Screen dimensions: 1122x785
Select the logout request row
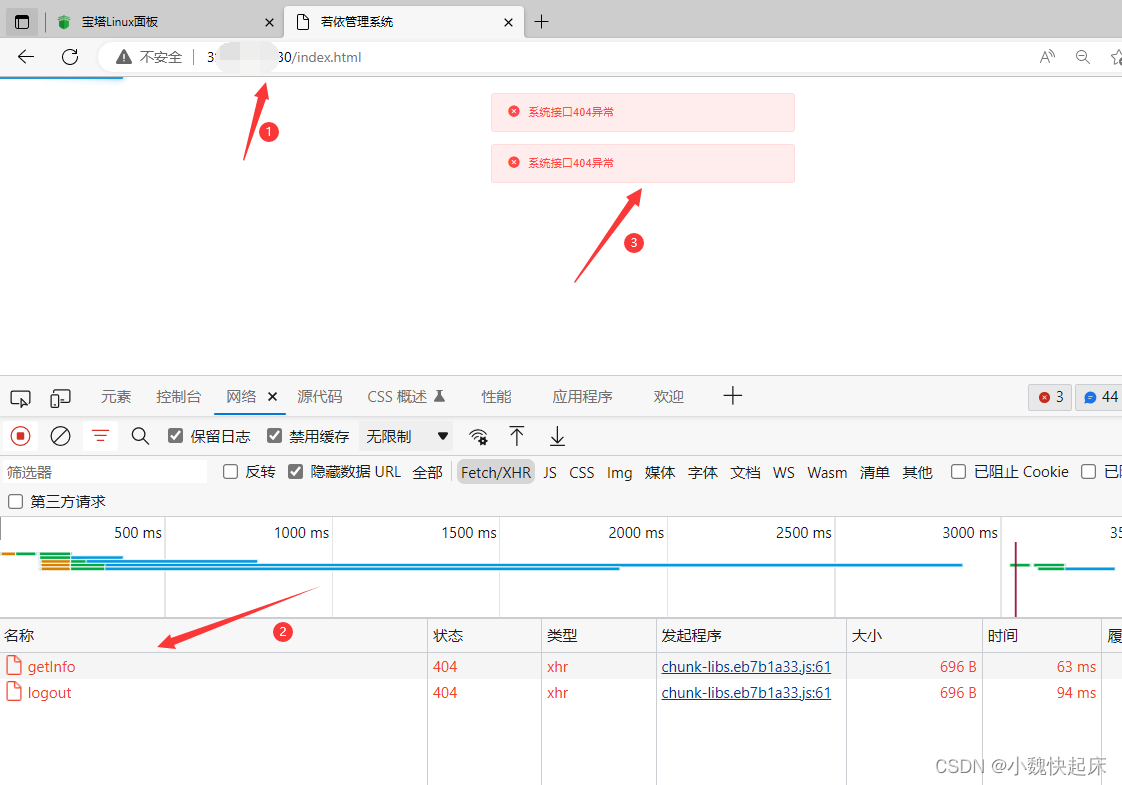click(x=561, y=693)
